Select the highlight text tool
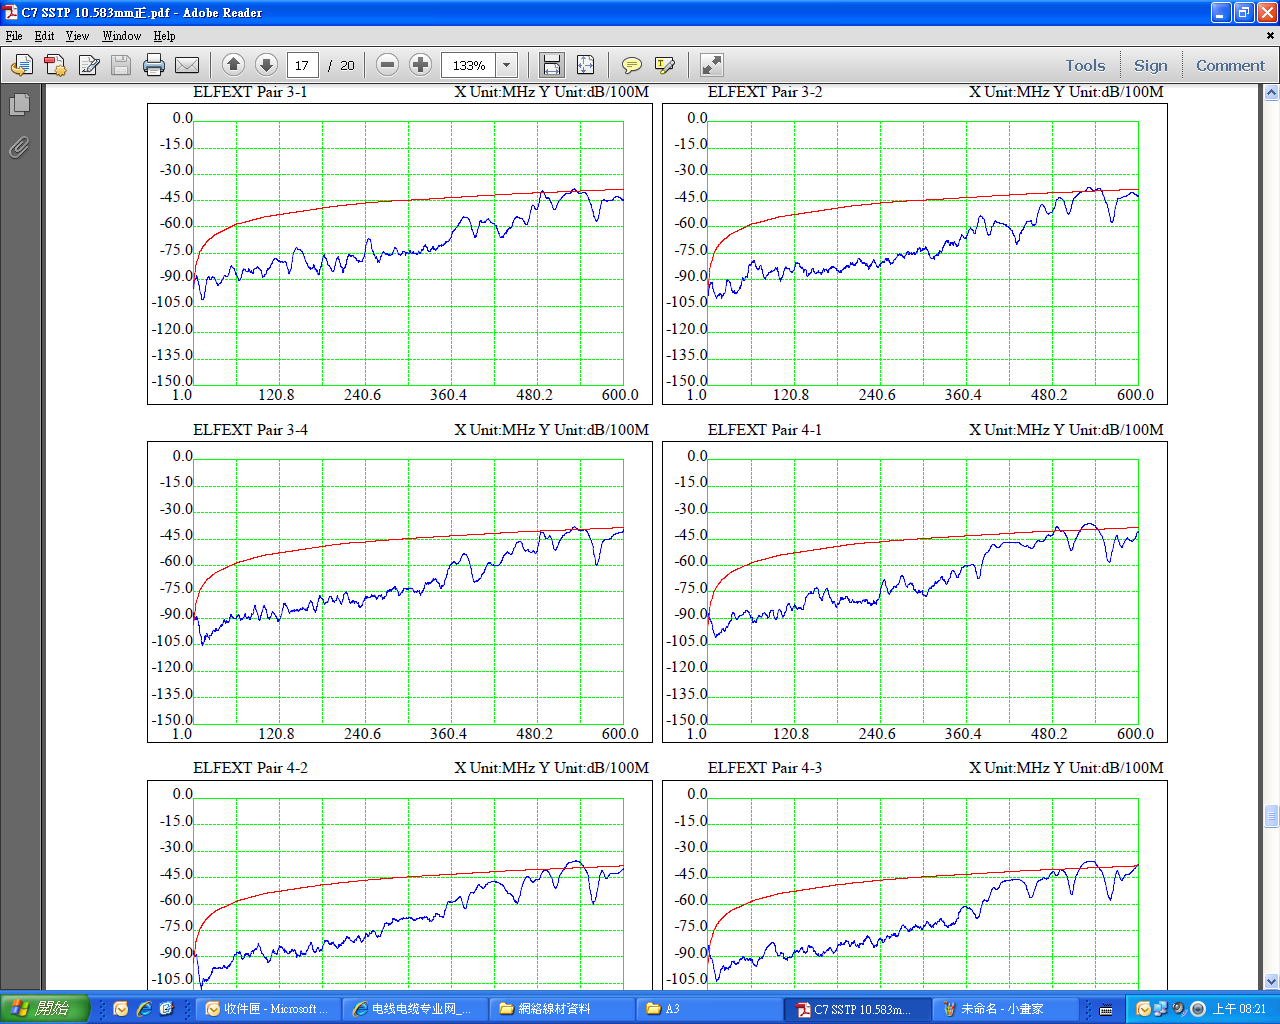Screen dimensions: 1280x1024 click(x=664, y=66)
